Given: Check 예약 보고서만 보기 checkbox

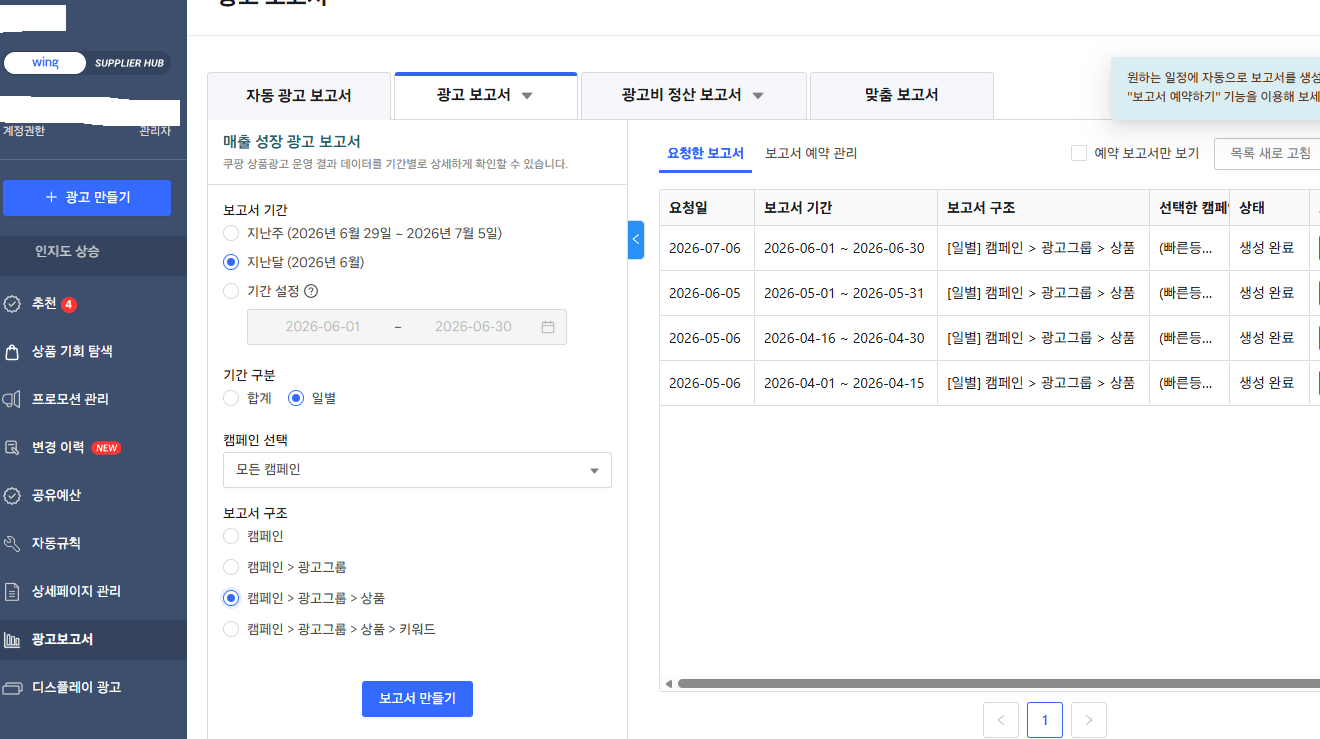Looking at the screenshot, I should (x=1078, y=153).
